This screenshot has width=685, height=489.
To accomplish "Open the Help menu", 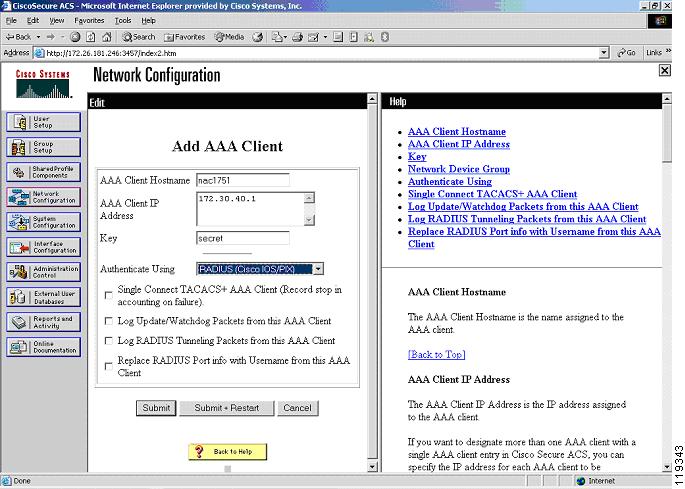I will tap(149, 21).
